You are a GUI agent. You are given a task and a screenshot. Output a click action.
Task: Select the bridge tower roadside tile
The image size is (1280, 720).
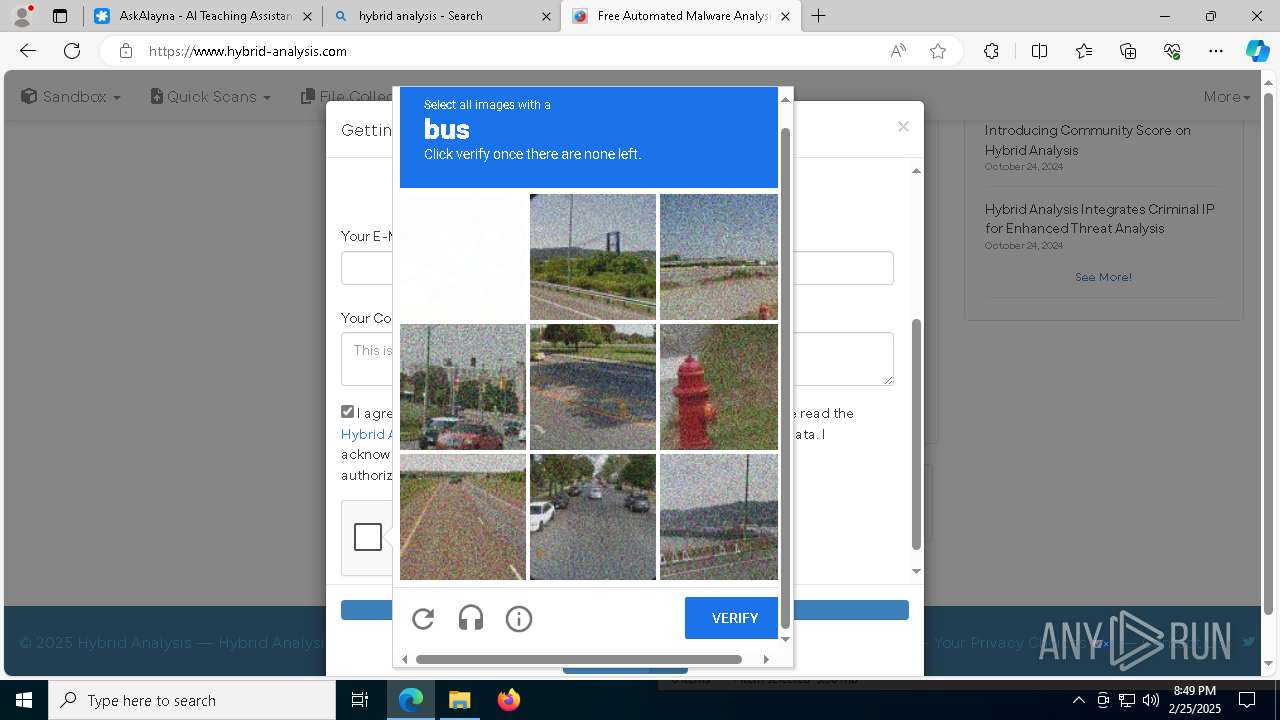(x=593, y=257)
